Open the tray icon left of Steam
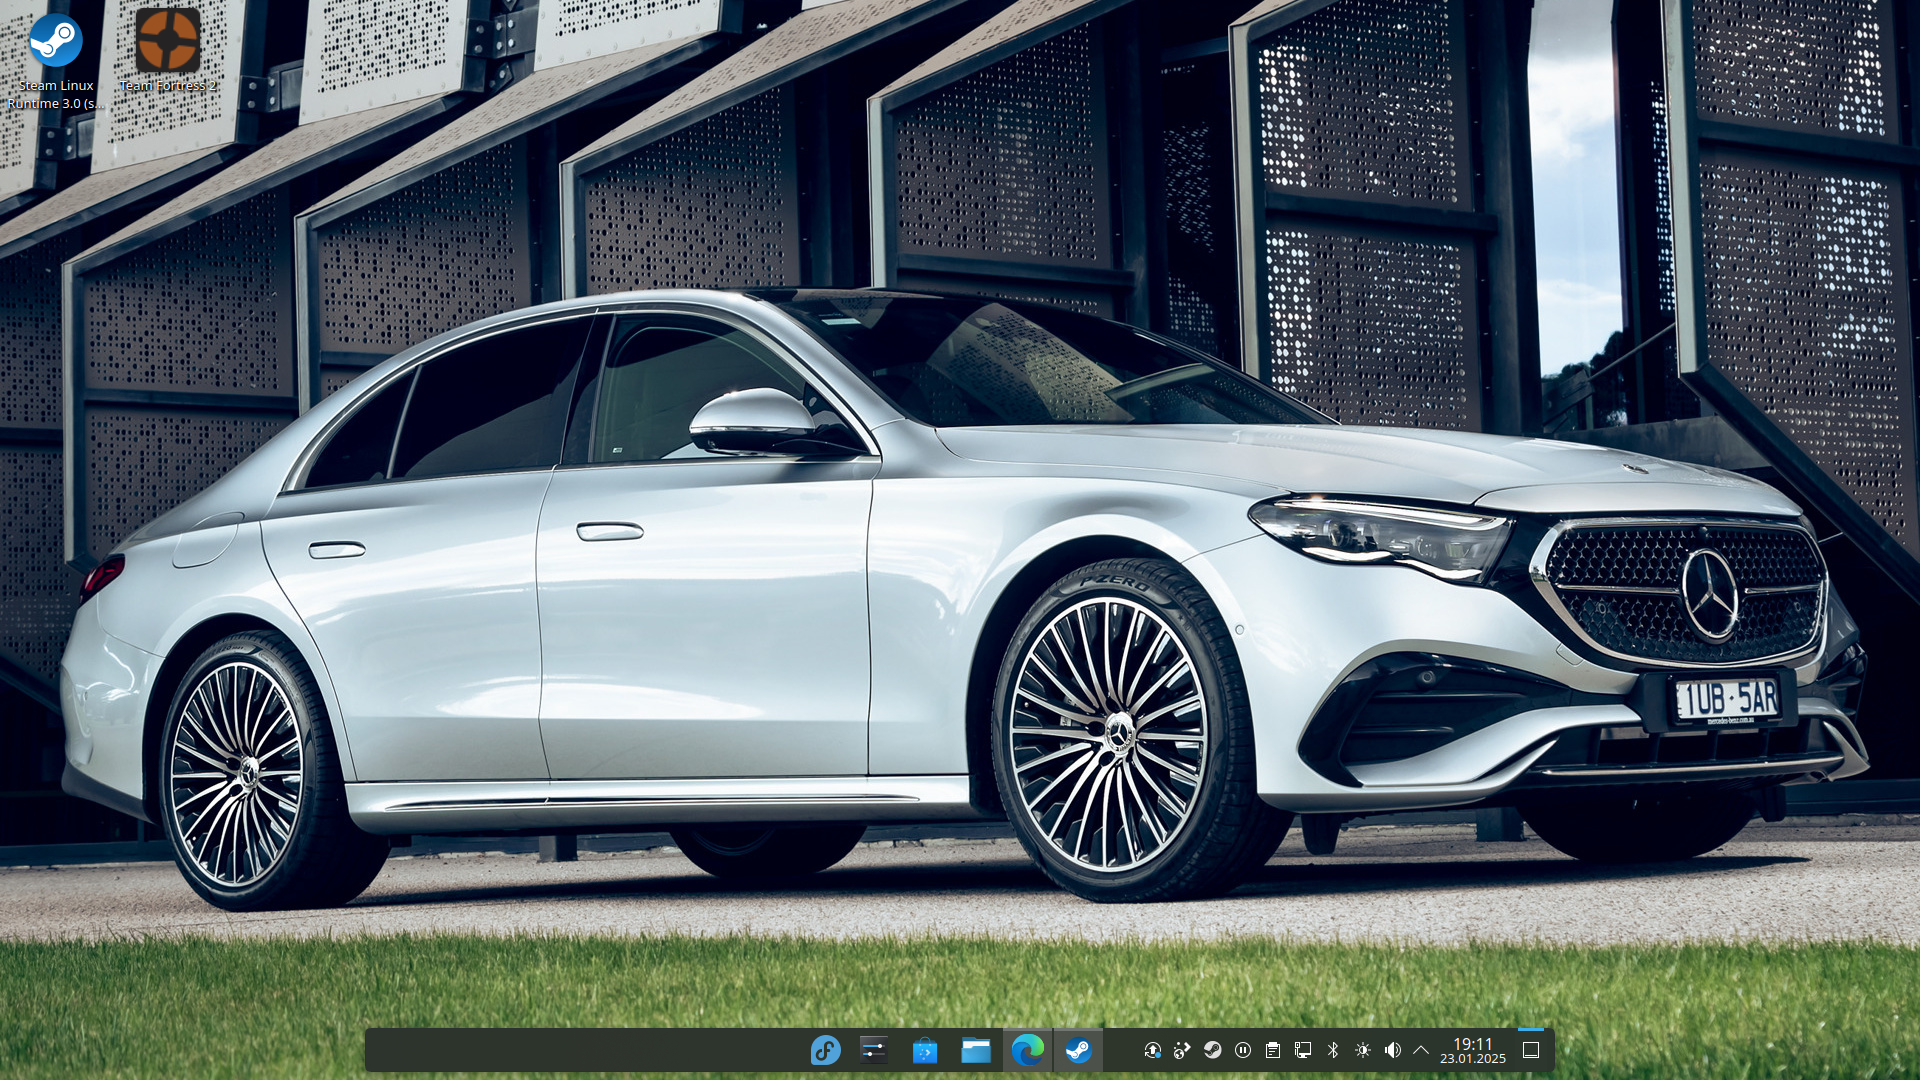Screen dimensions: 1920x1080 (x=1182, y=1050)
